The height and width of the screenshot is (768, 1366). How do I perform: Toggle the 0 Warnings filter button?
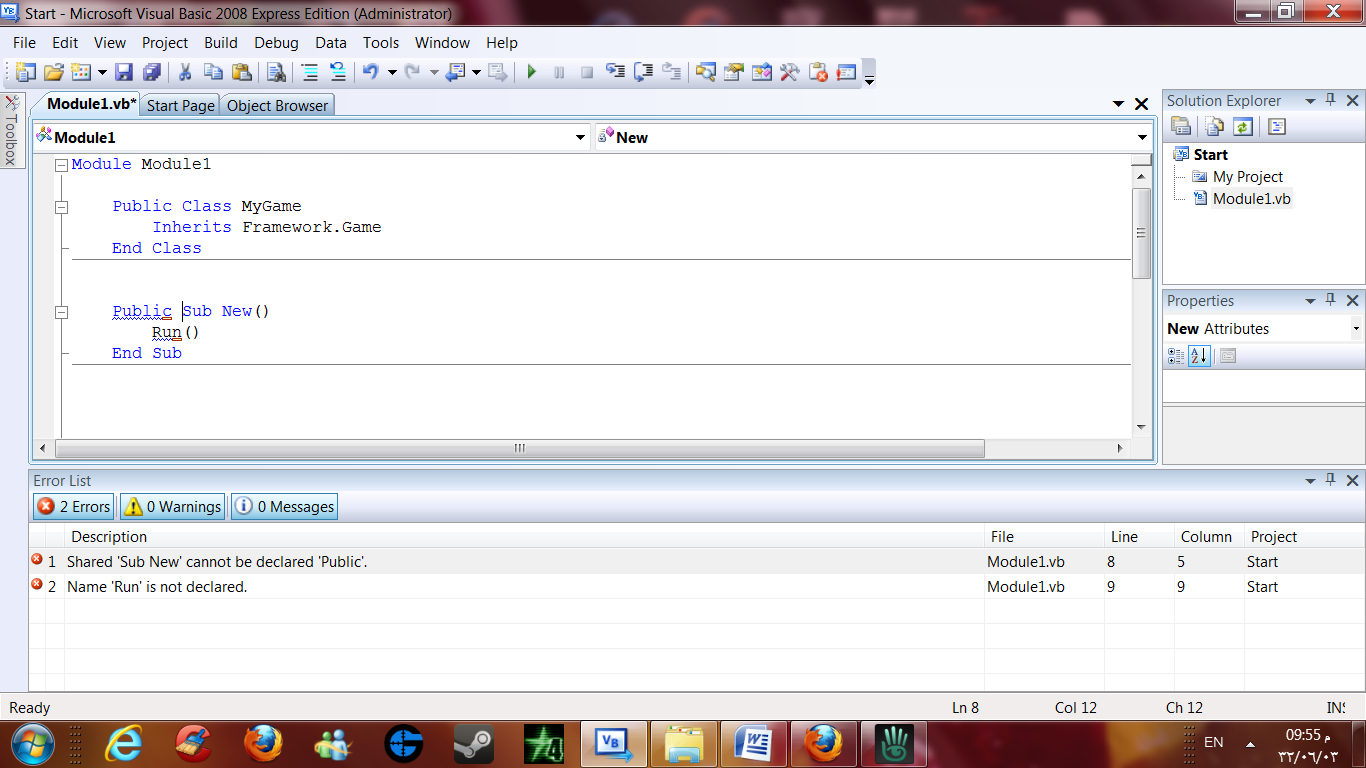coord(172,507)
